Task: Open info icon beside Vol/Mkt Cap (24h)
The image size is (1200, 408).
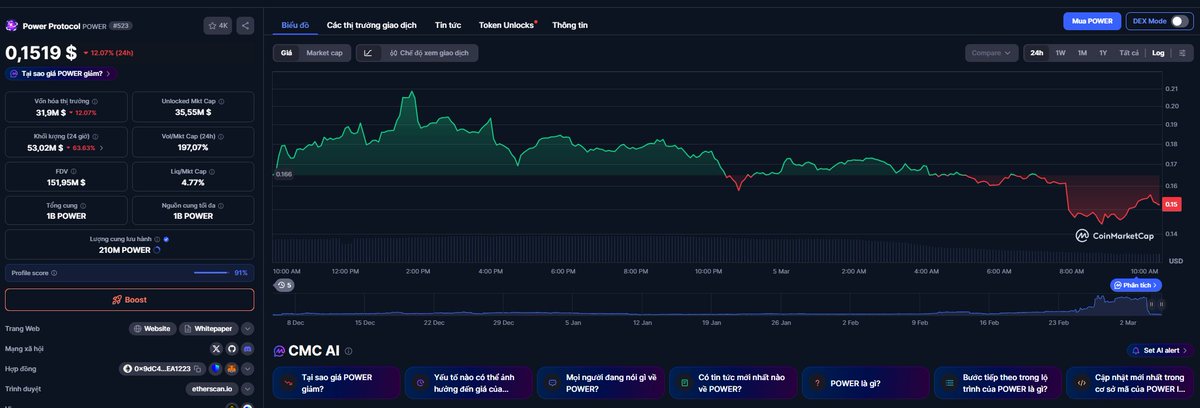Action: pos(222,136)
